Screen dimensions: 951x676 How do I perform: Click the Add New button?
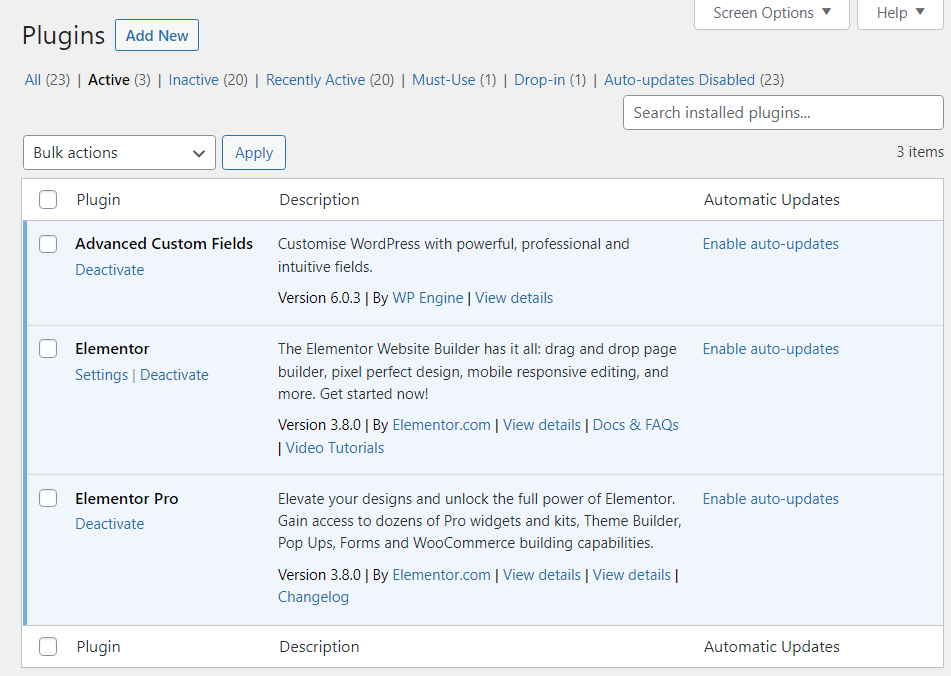tap(157, 36)
